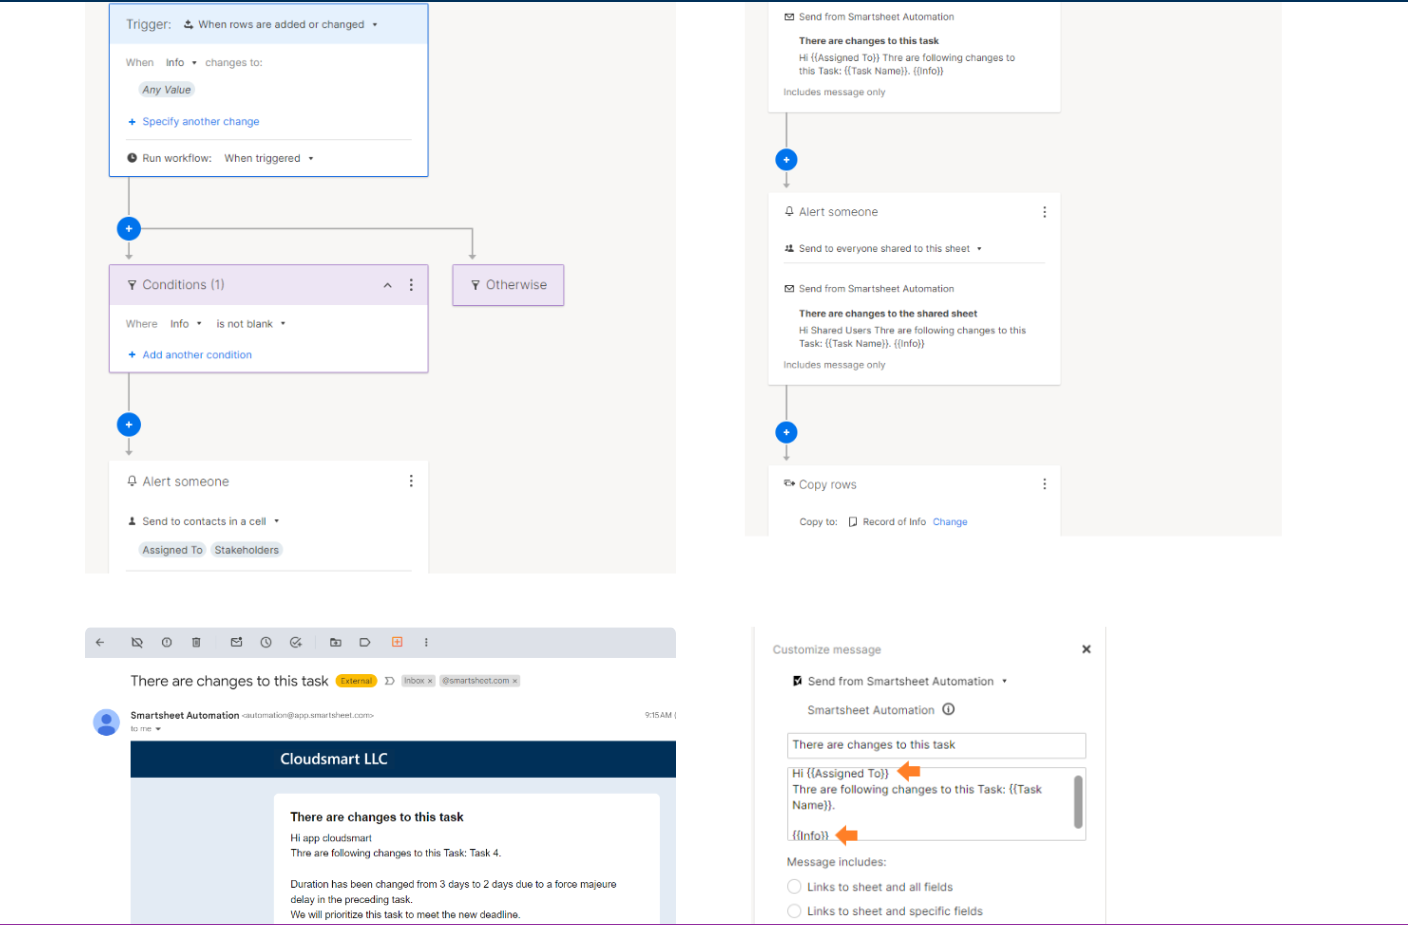Screen dimensions: 1408x925
Task: Click the Stakeholders contact chip
Action: point(246,550)
